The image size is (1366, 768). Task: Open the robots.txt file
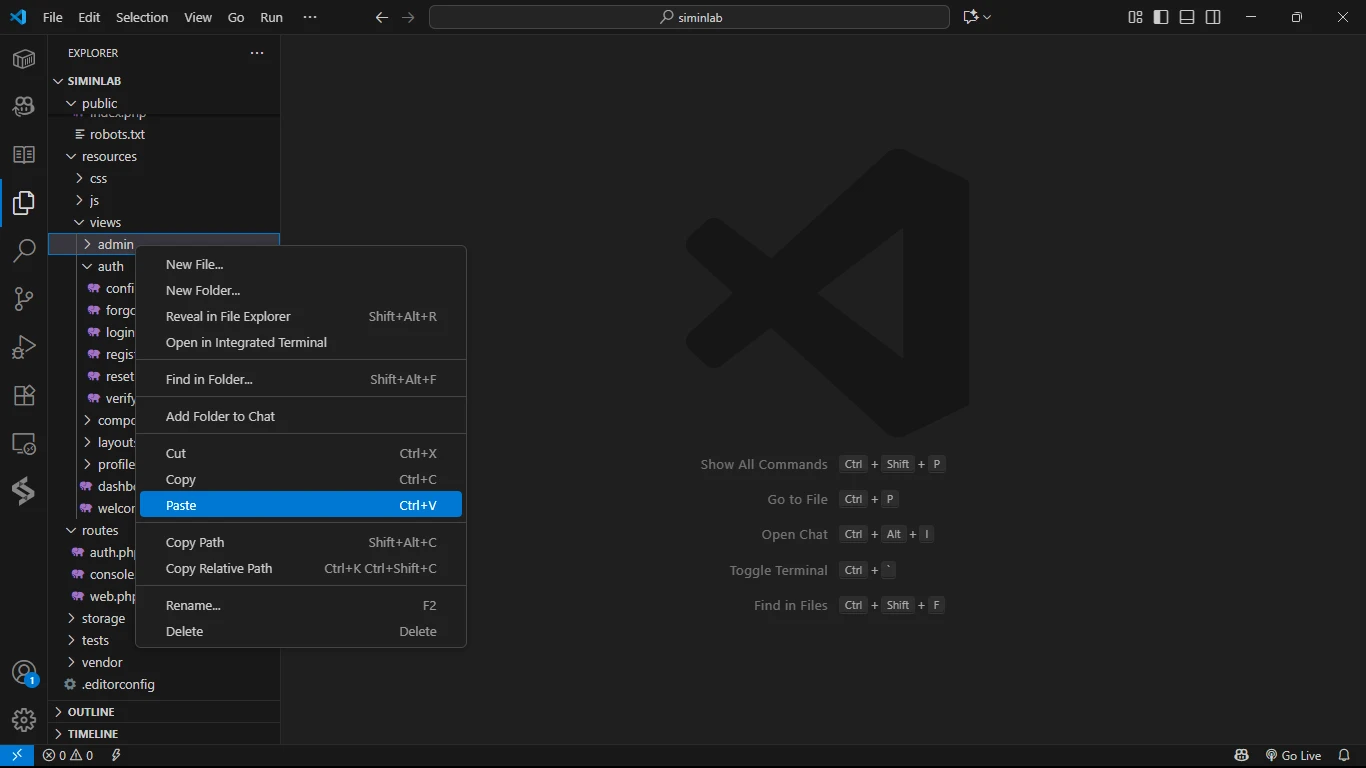click(x=117, y=134)
